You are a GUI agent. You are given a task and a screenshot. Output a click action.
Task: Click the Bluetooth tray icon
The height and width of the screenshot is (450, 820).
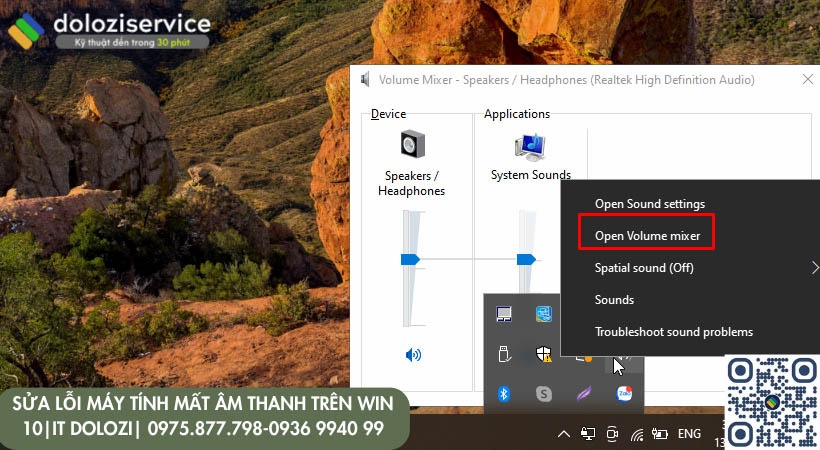(505, 394)
